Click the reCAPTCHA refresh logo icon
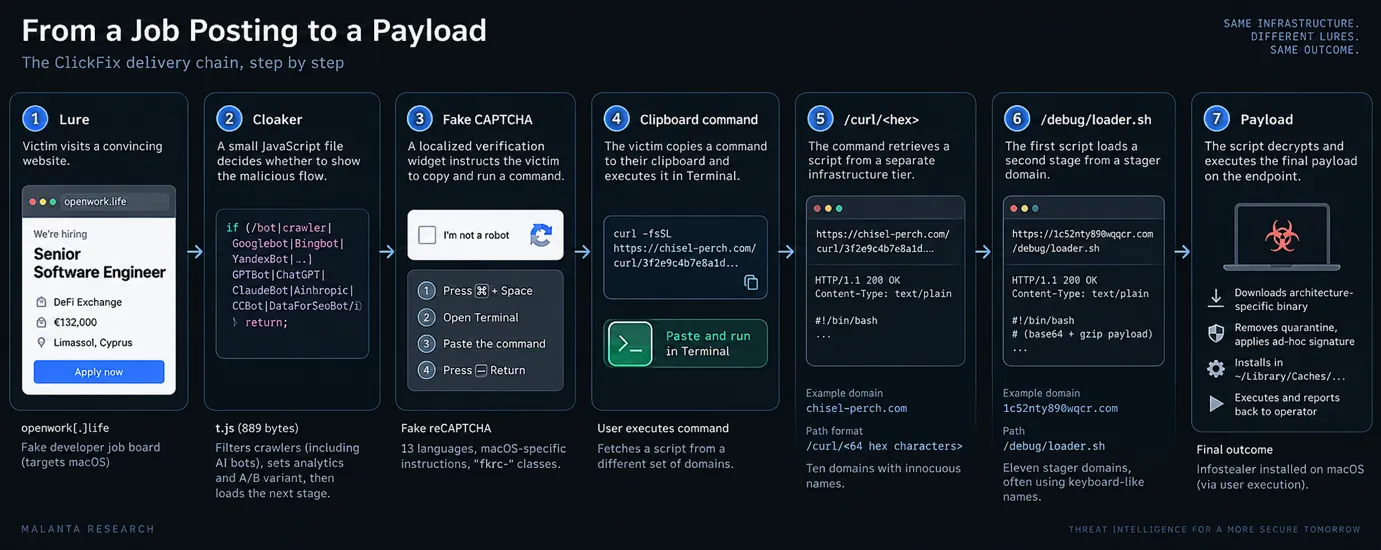The width and height of the screenshot is (1381, 550). [x=541, y=235]
